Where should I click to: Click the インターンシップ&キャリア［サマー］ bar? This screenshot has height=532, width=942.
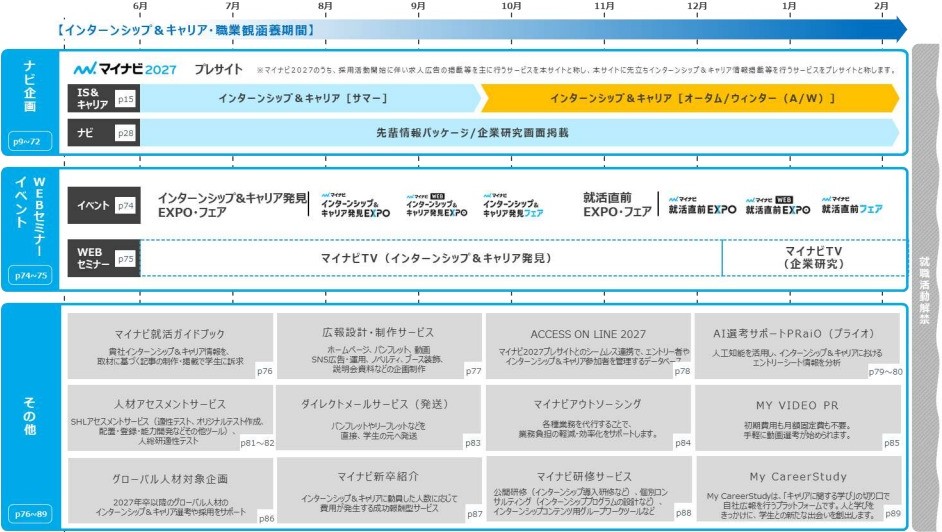pyautogui.click(x=309, y=98)
